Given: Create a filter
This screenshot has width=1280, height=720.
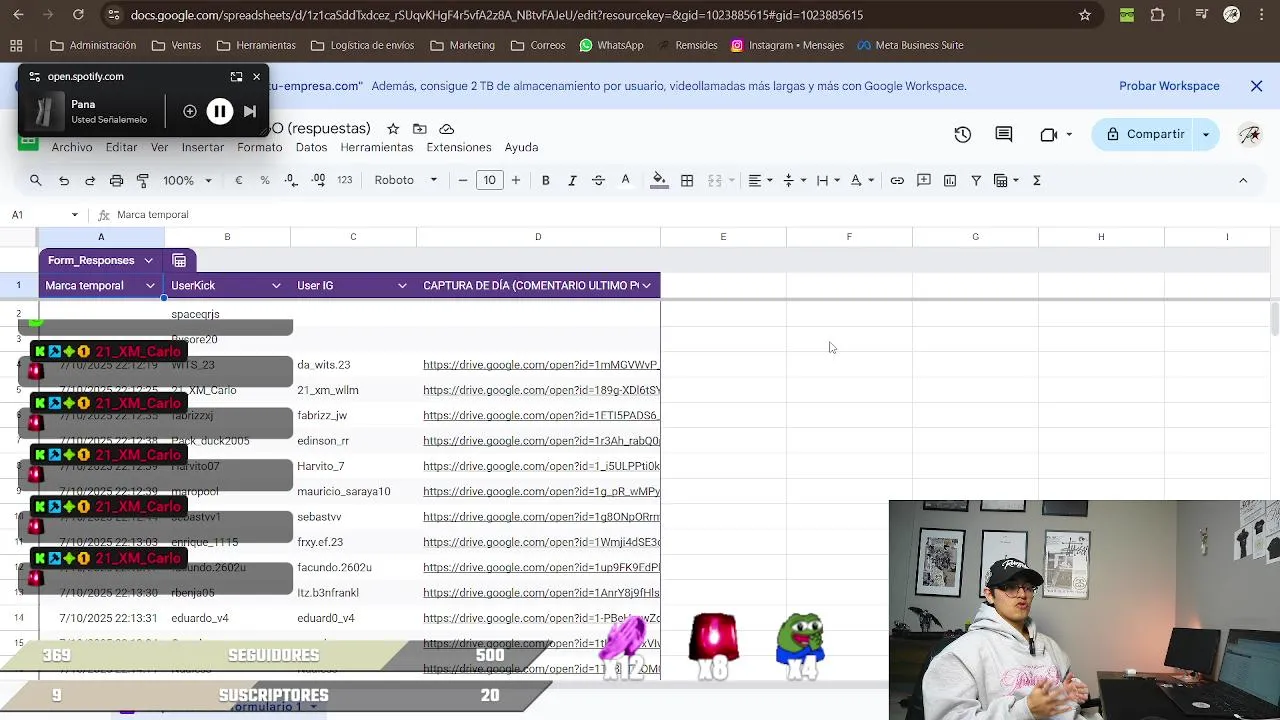Looking at the screenshot, I should [976, 180].
